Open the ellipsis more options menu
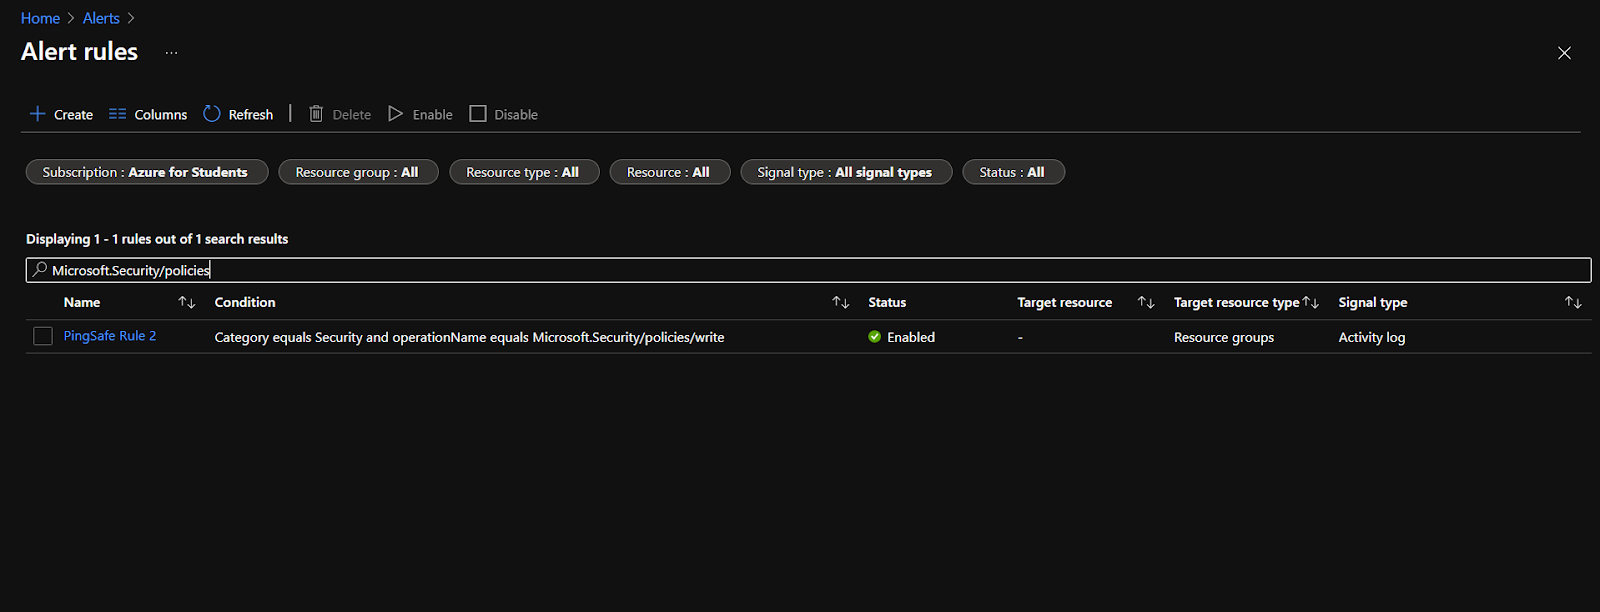This screenshot has height=612, width=1600. 171,52
